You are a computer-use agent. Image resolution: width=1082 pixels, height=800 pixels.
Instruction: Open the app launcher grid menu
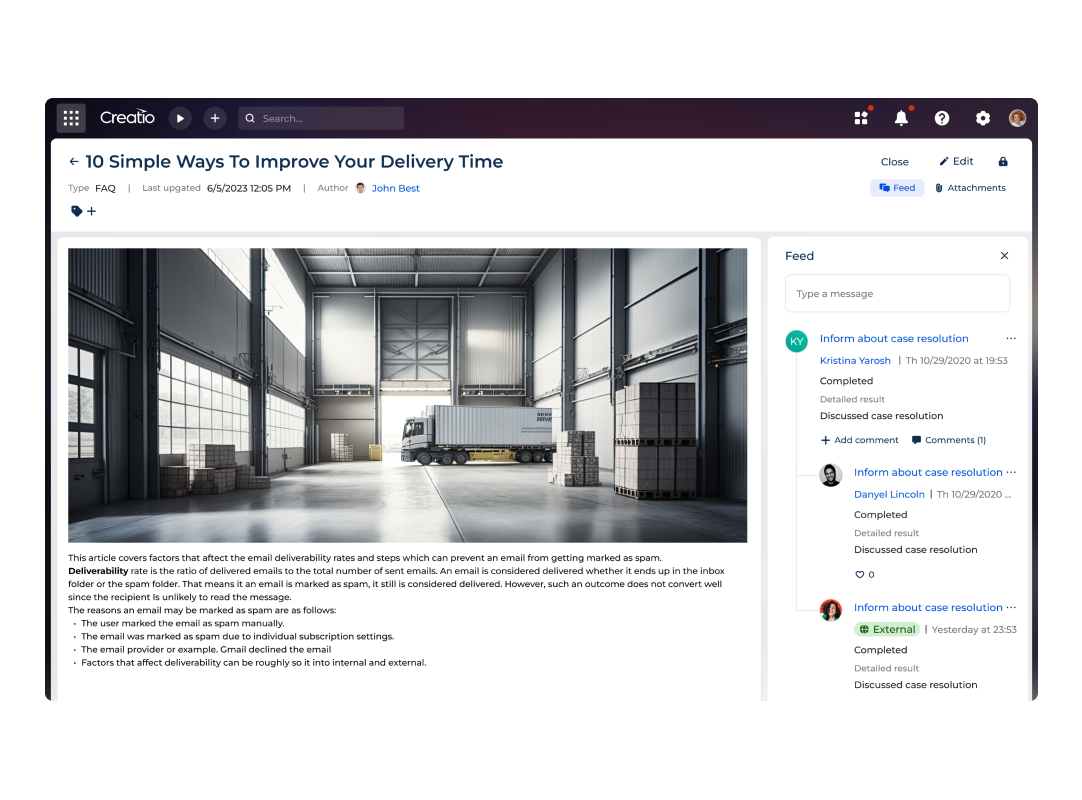pos(71,118)
